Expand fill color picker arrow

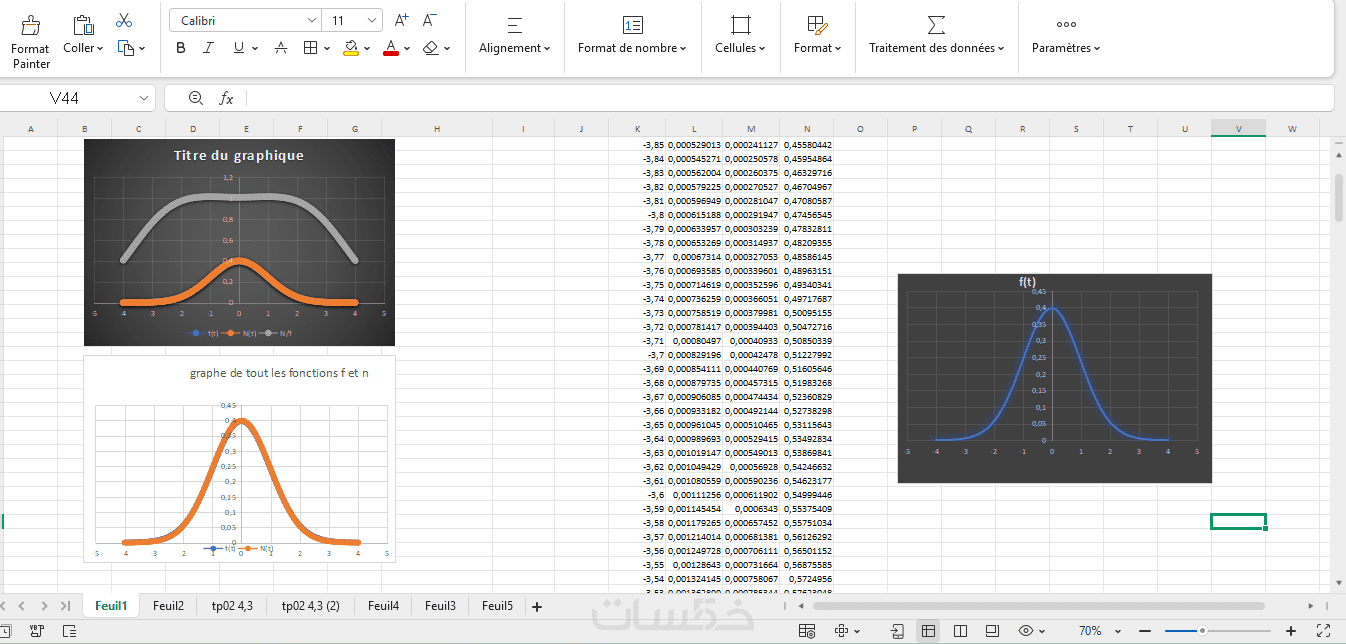[368, 48]
